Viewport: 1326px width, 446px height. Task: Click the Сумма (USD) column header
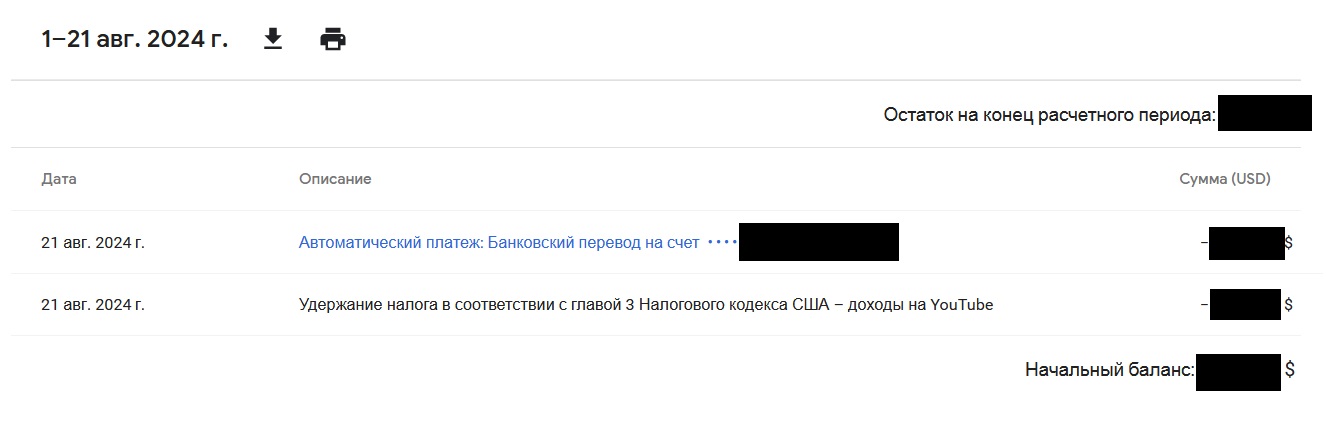click(1225, 179)
